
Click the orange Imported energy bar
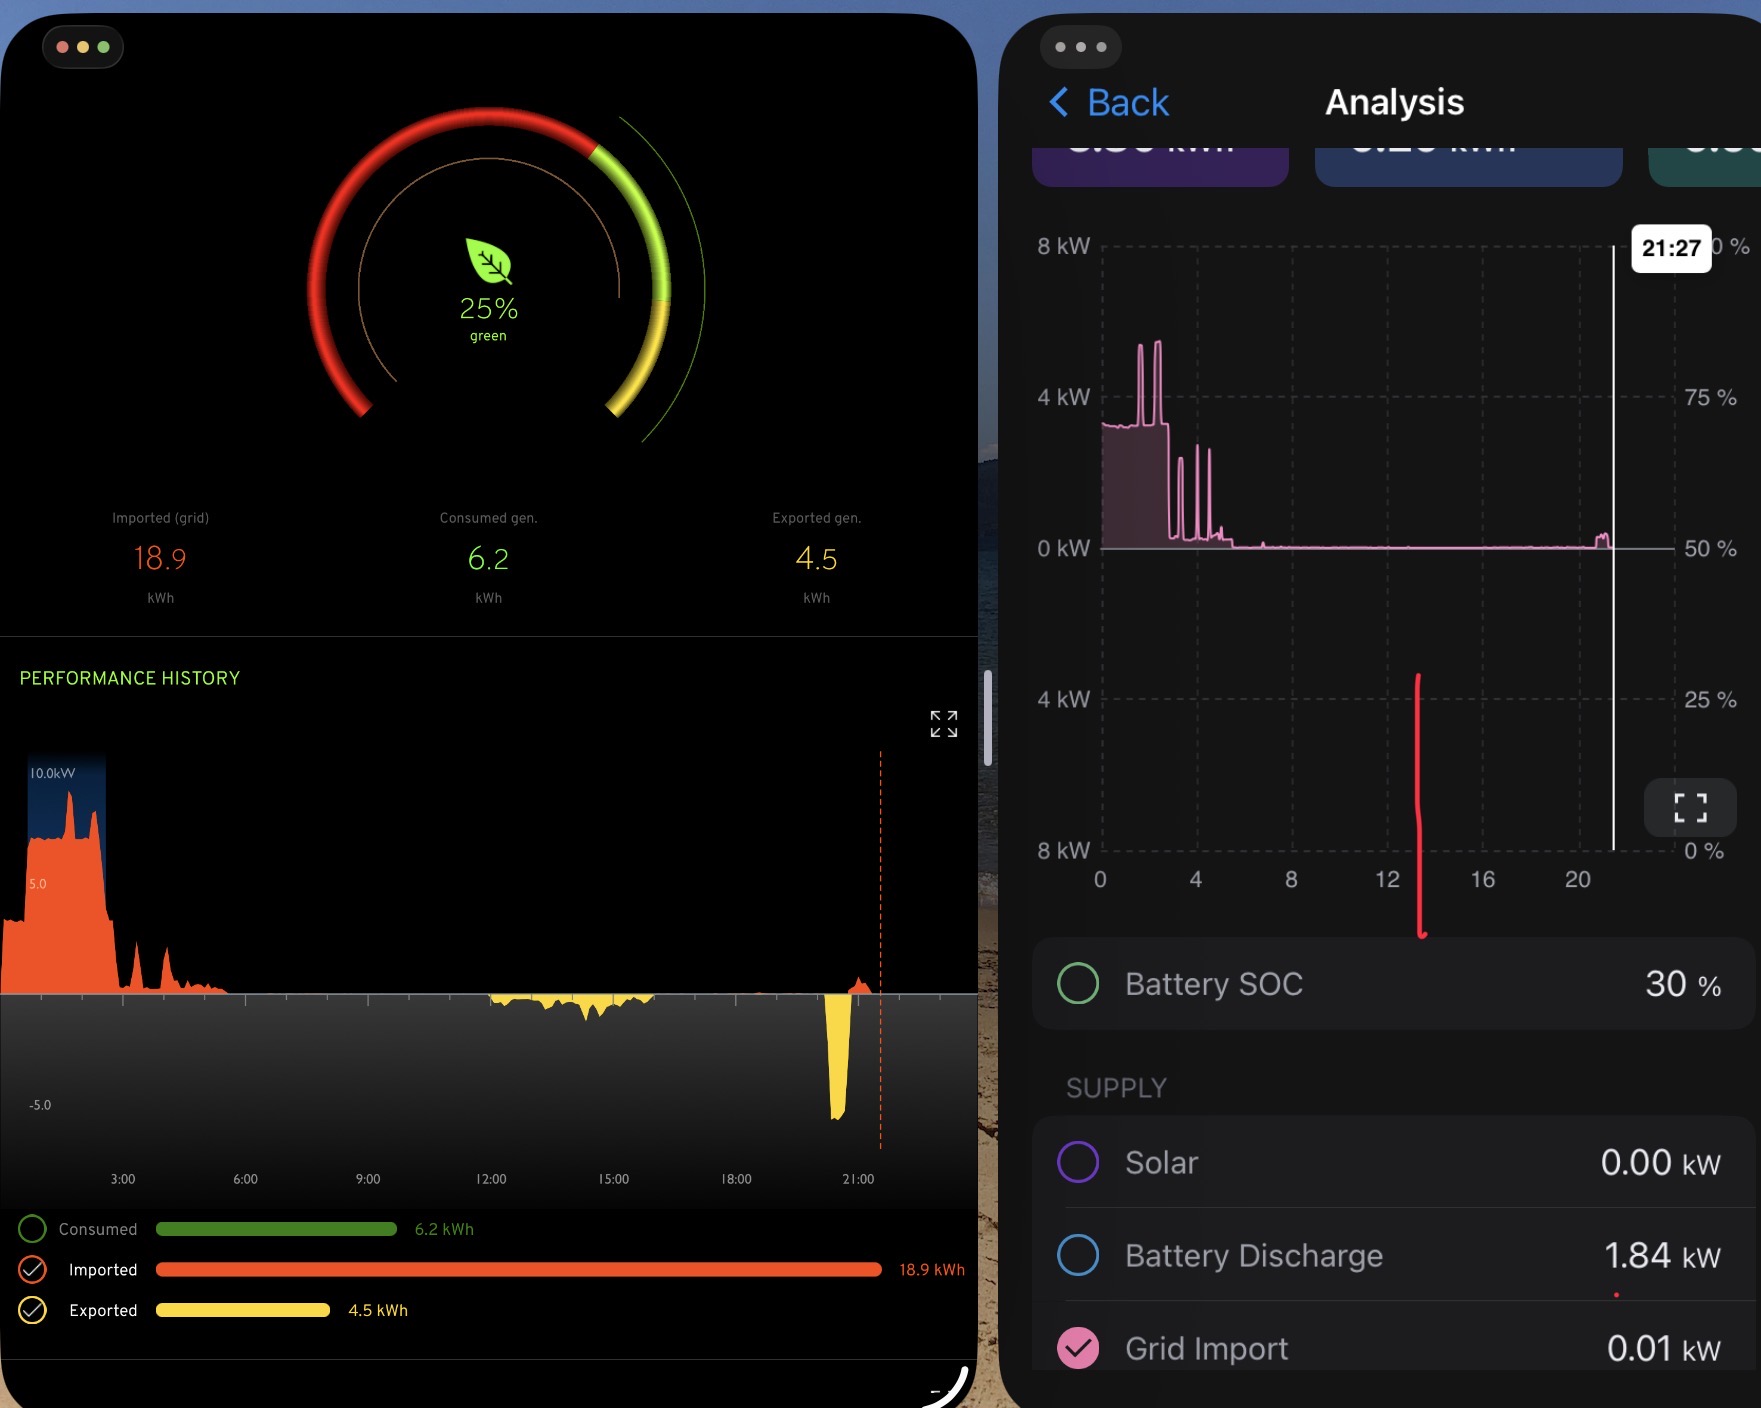pos(518,1270)
